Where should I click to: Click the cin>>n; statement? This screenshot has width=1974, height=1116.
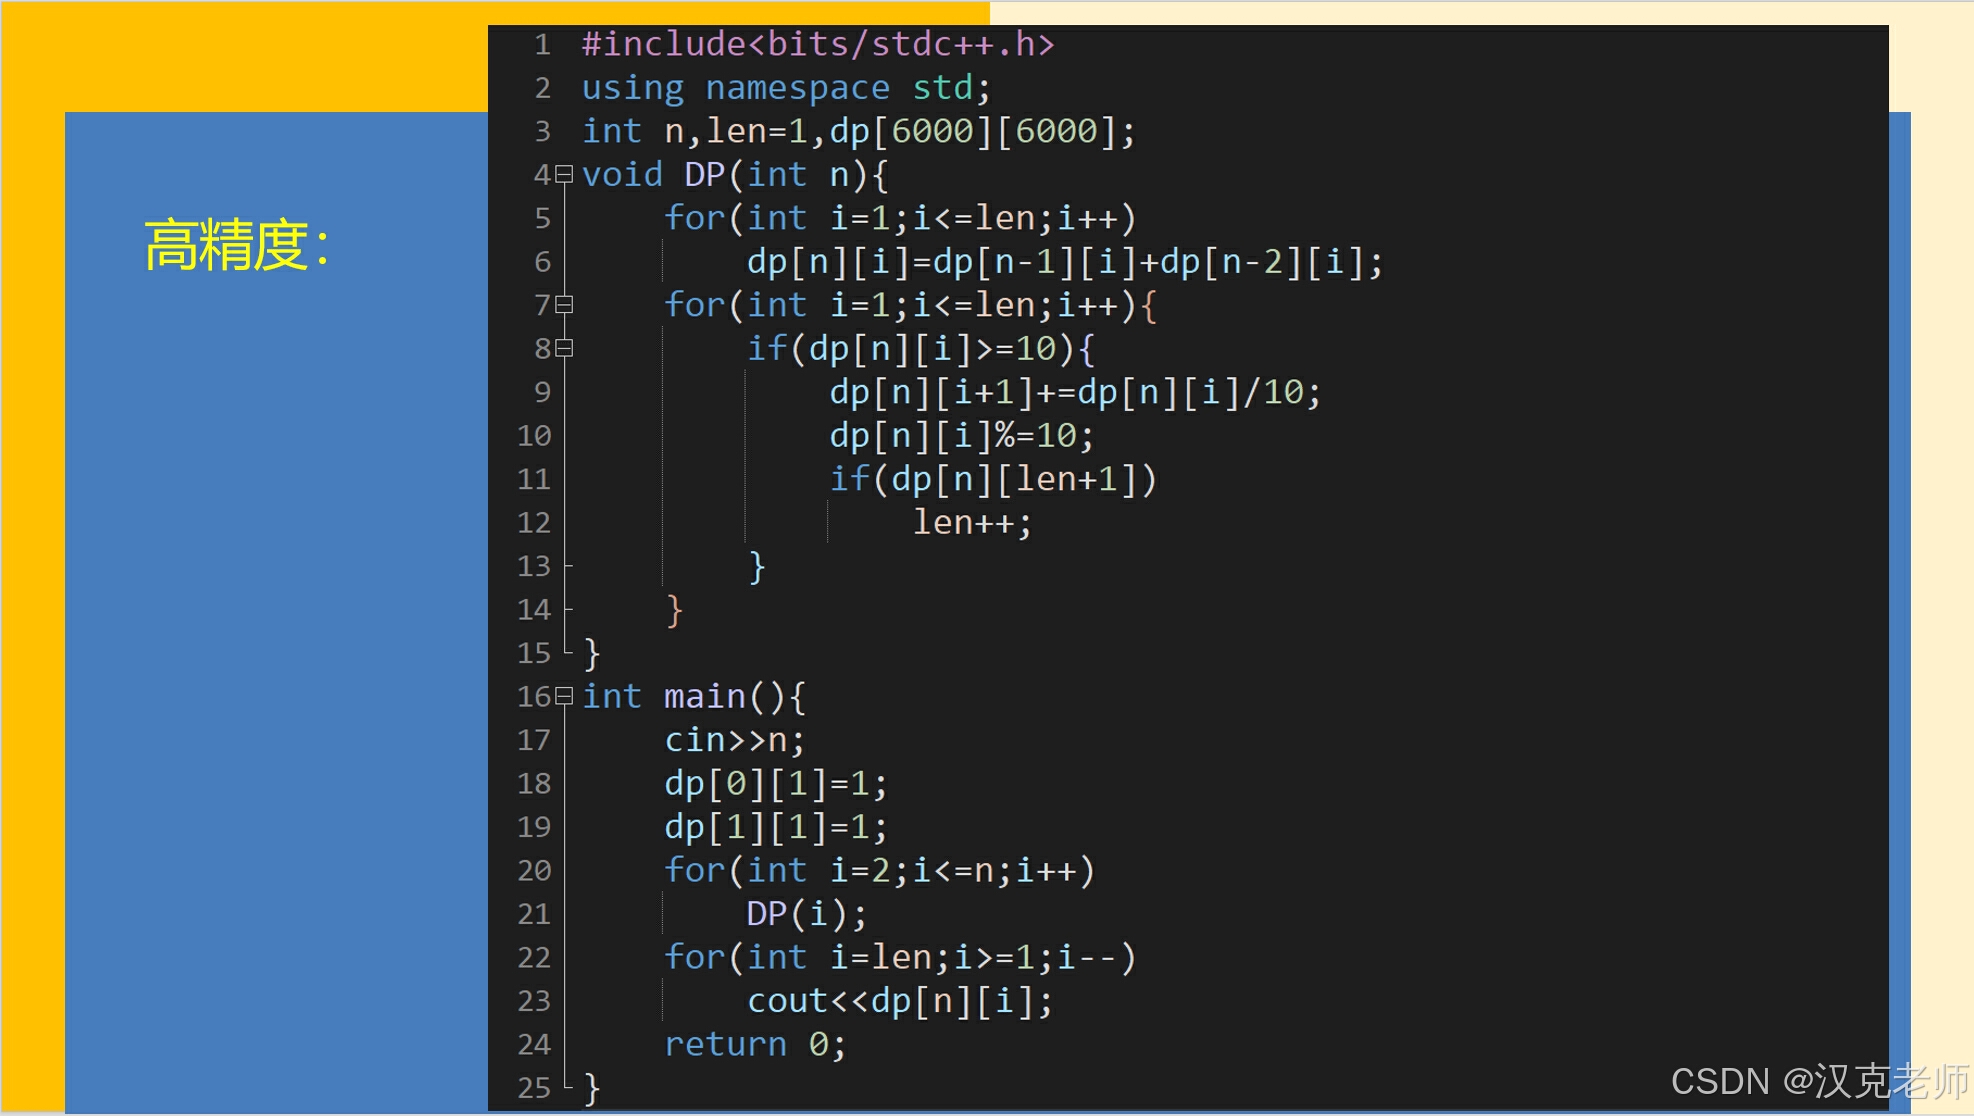(734, 740)
